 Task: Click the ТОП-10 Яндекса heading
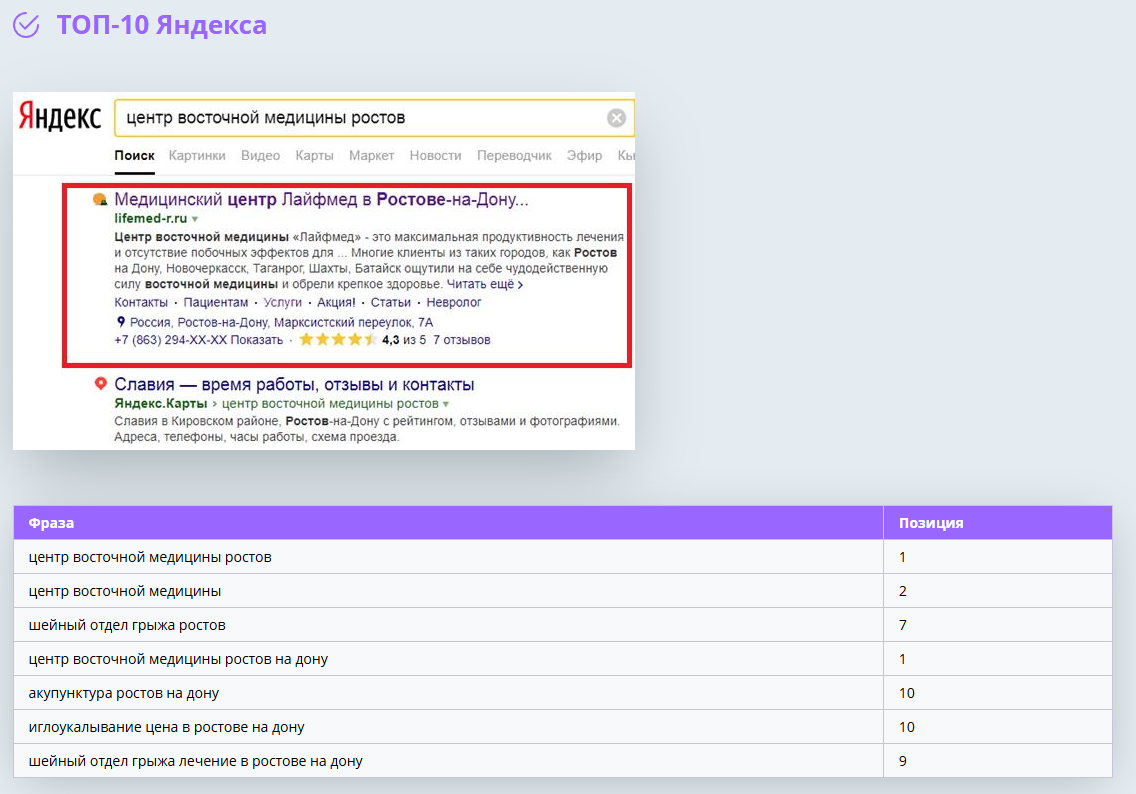click(162, 25)
